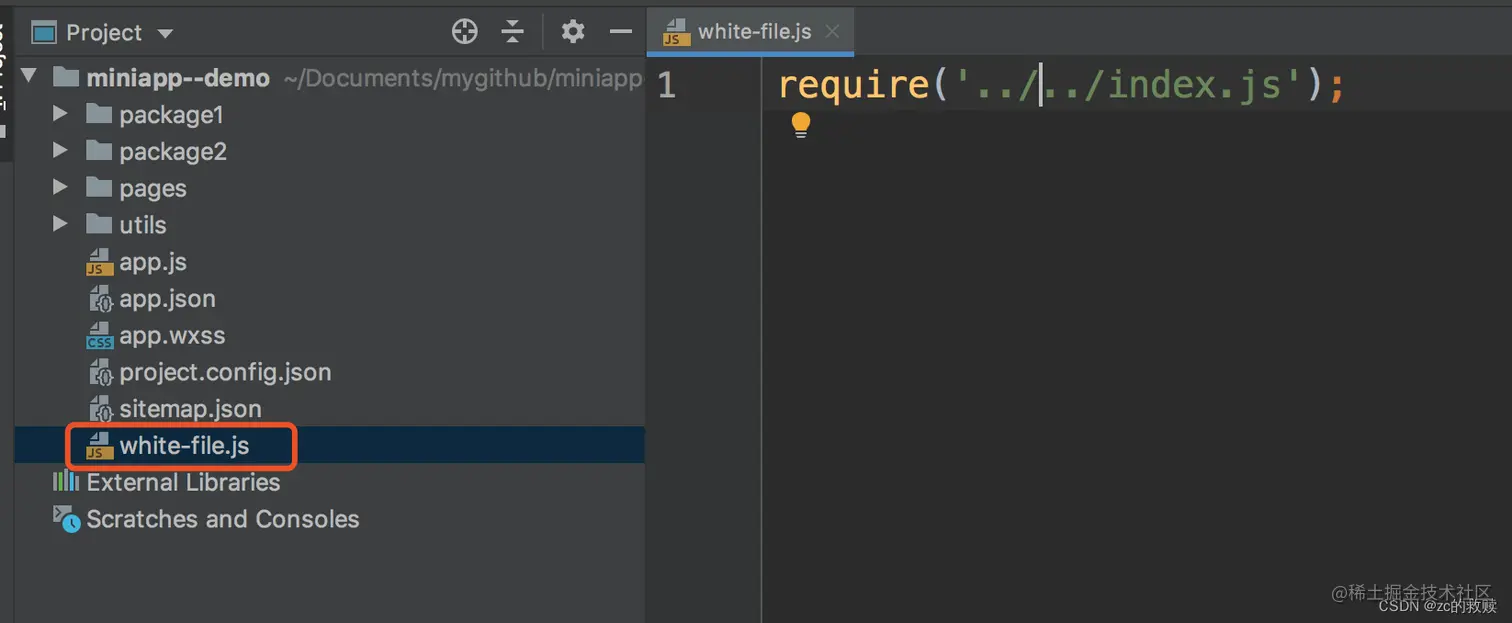The image size is (1512, 623).
Task: Open app.js in the project tree
Action: tap(153, 262)
